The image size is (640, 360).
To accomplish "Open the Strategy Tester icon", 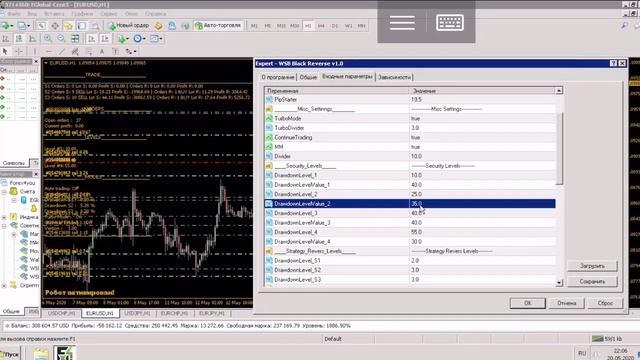I will click(x=95, y=26).
